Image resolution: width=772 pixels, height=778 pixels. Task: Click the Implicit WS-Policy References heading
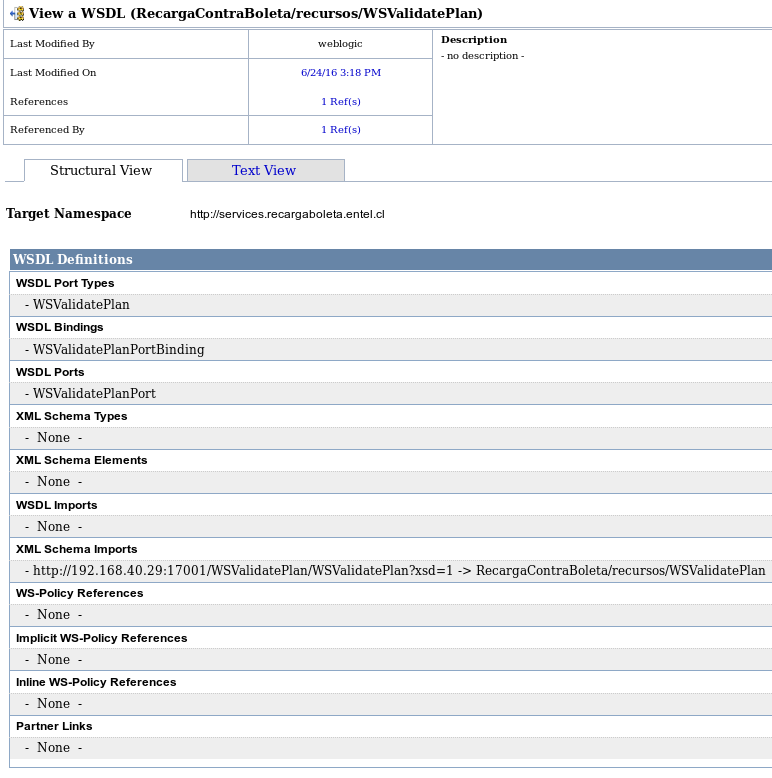click(x=102, y=638)
